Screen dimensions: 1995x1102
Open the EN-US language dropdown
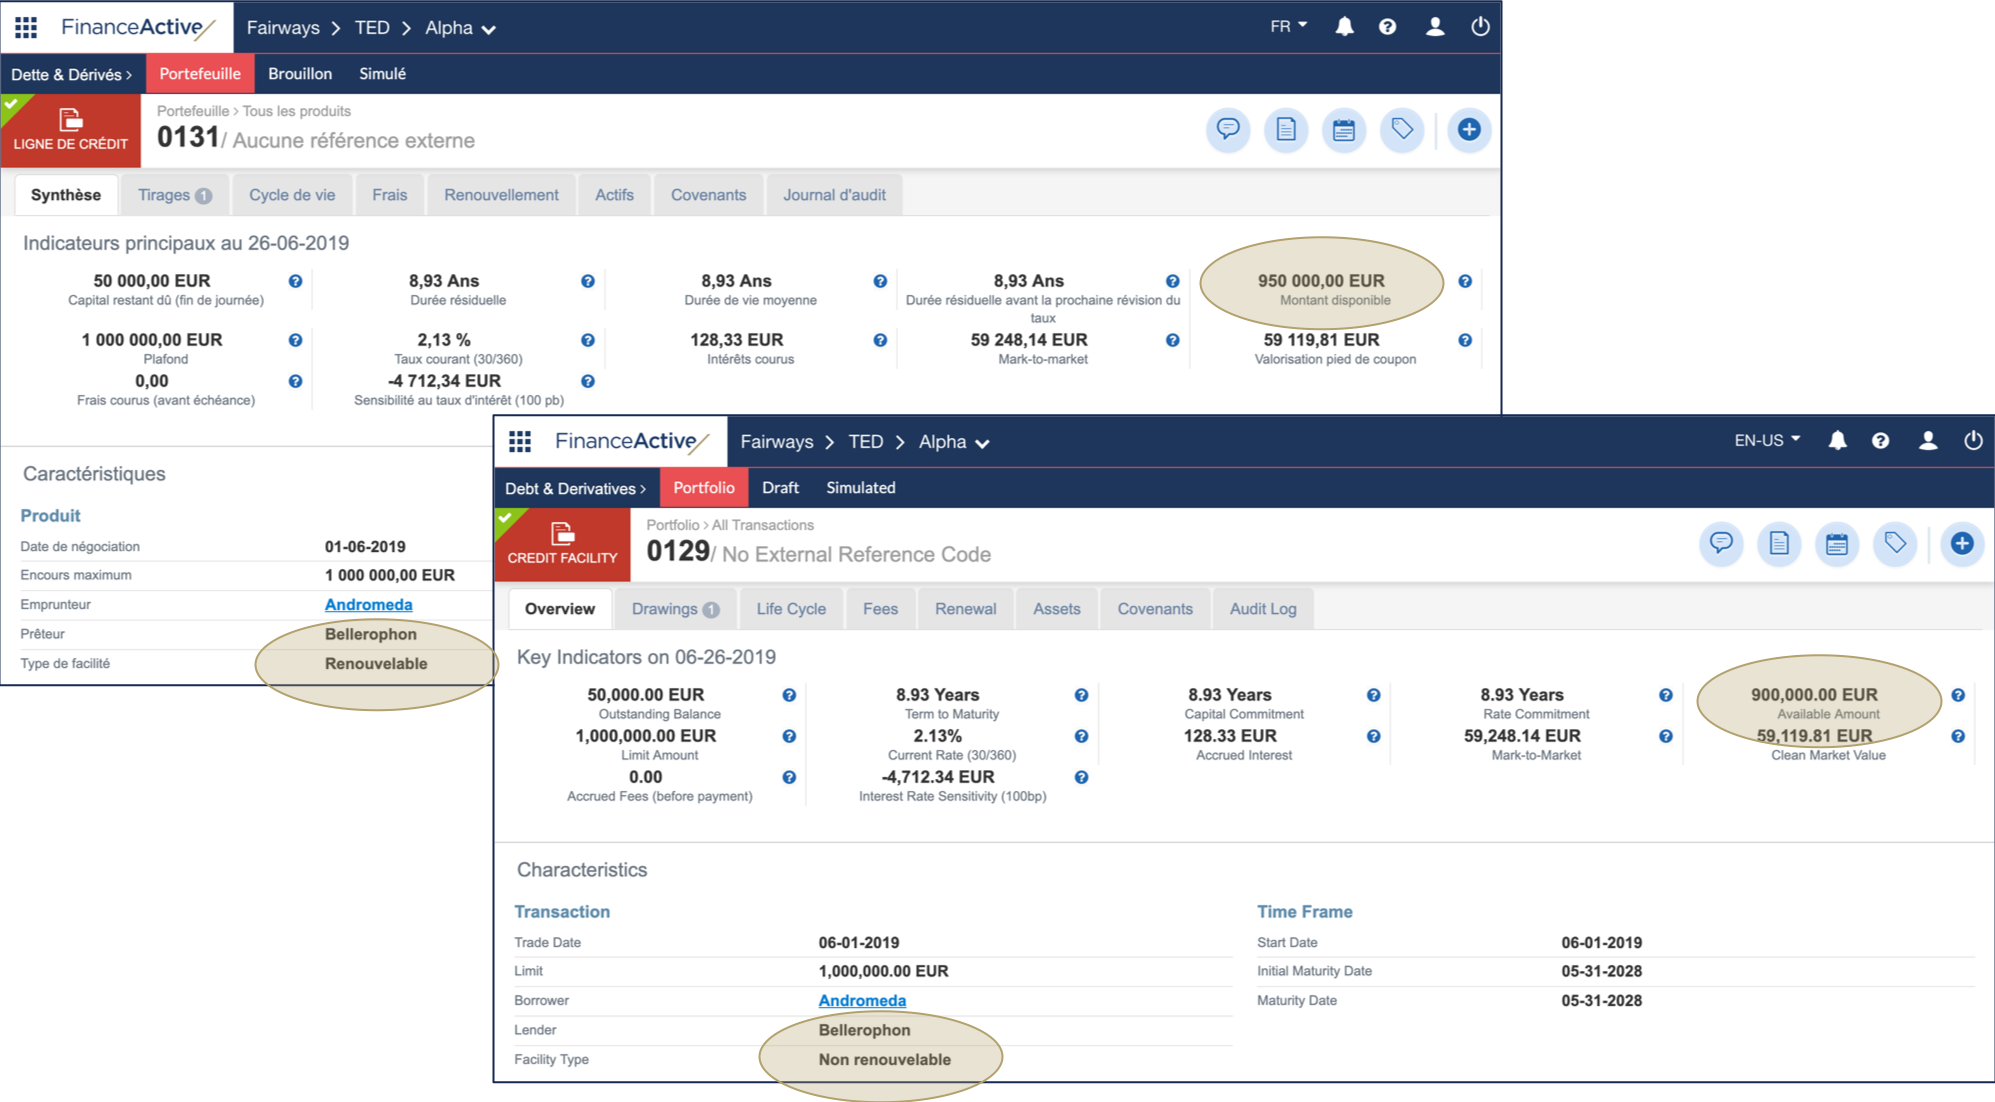(1767, 441)
